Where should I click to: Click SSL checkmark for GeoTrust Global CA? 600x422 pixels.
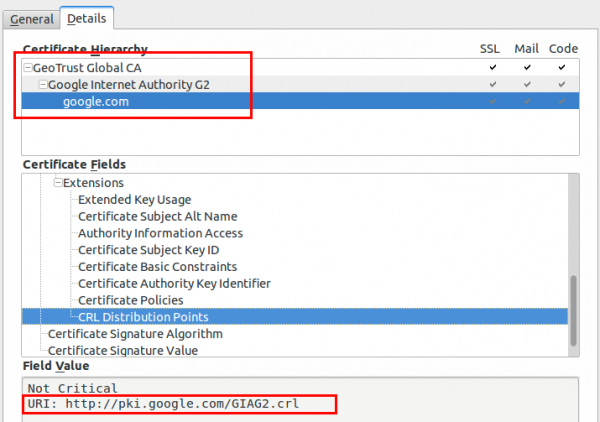click(x=493, y=67)
